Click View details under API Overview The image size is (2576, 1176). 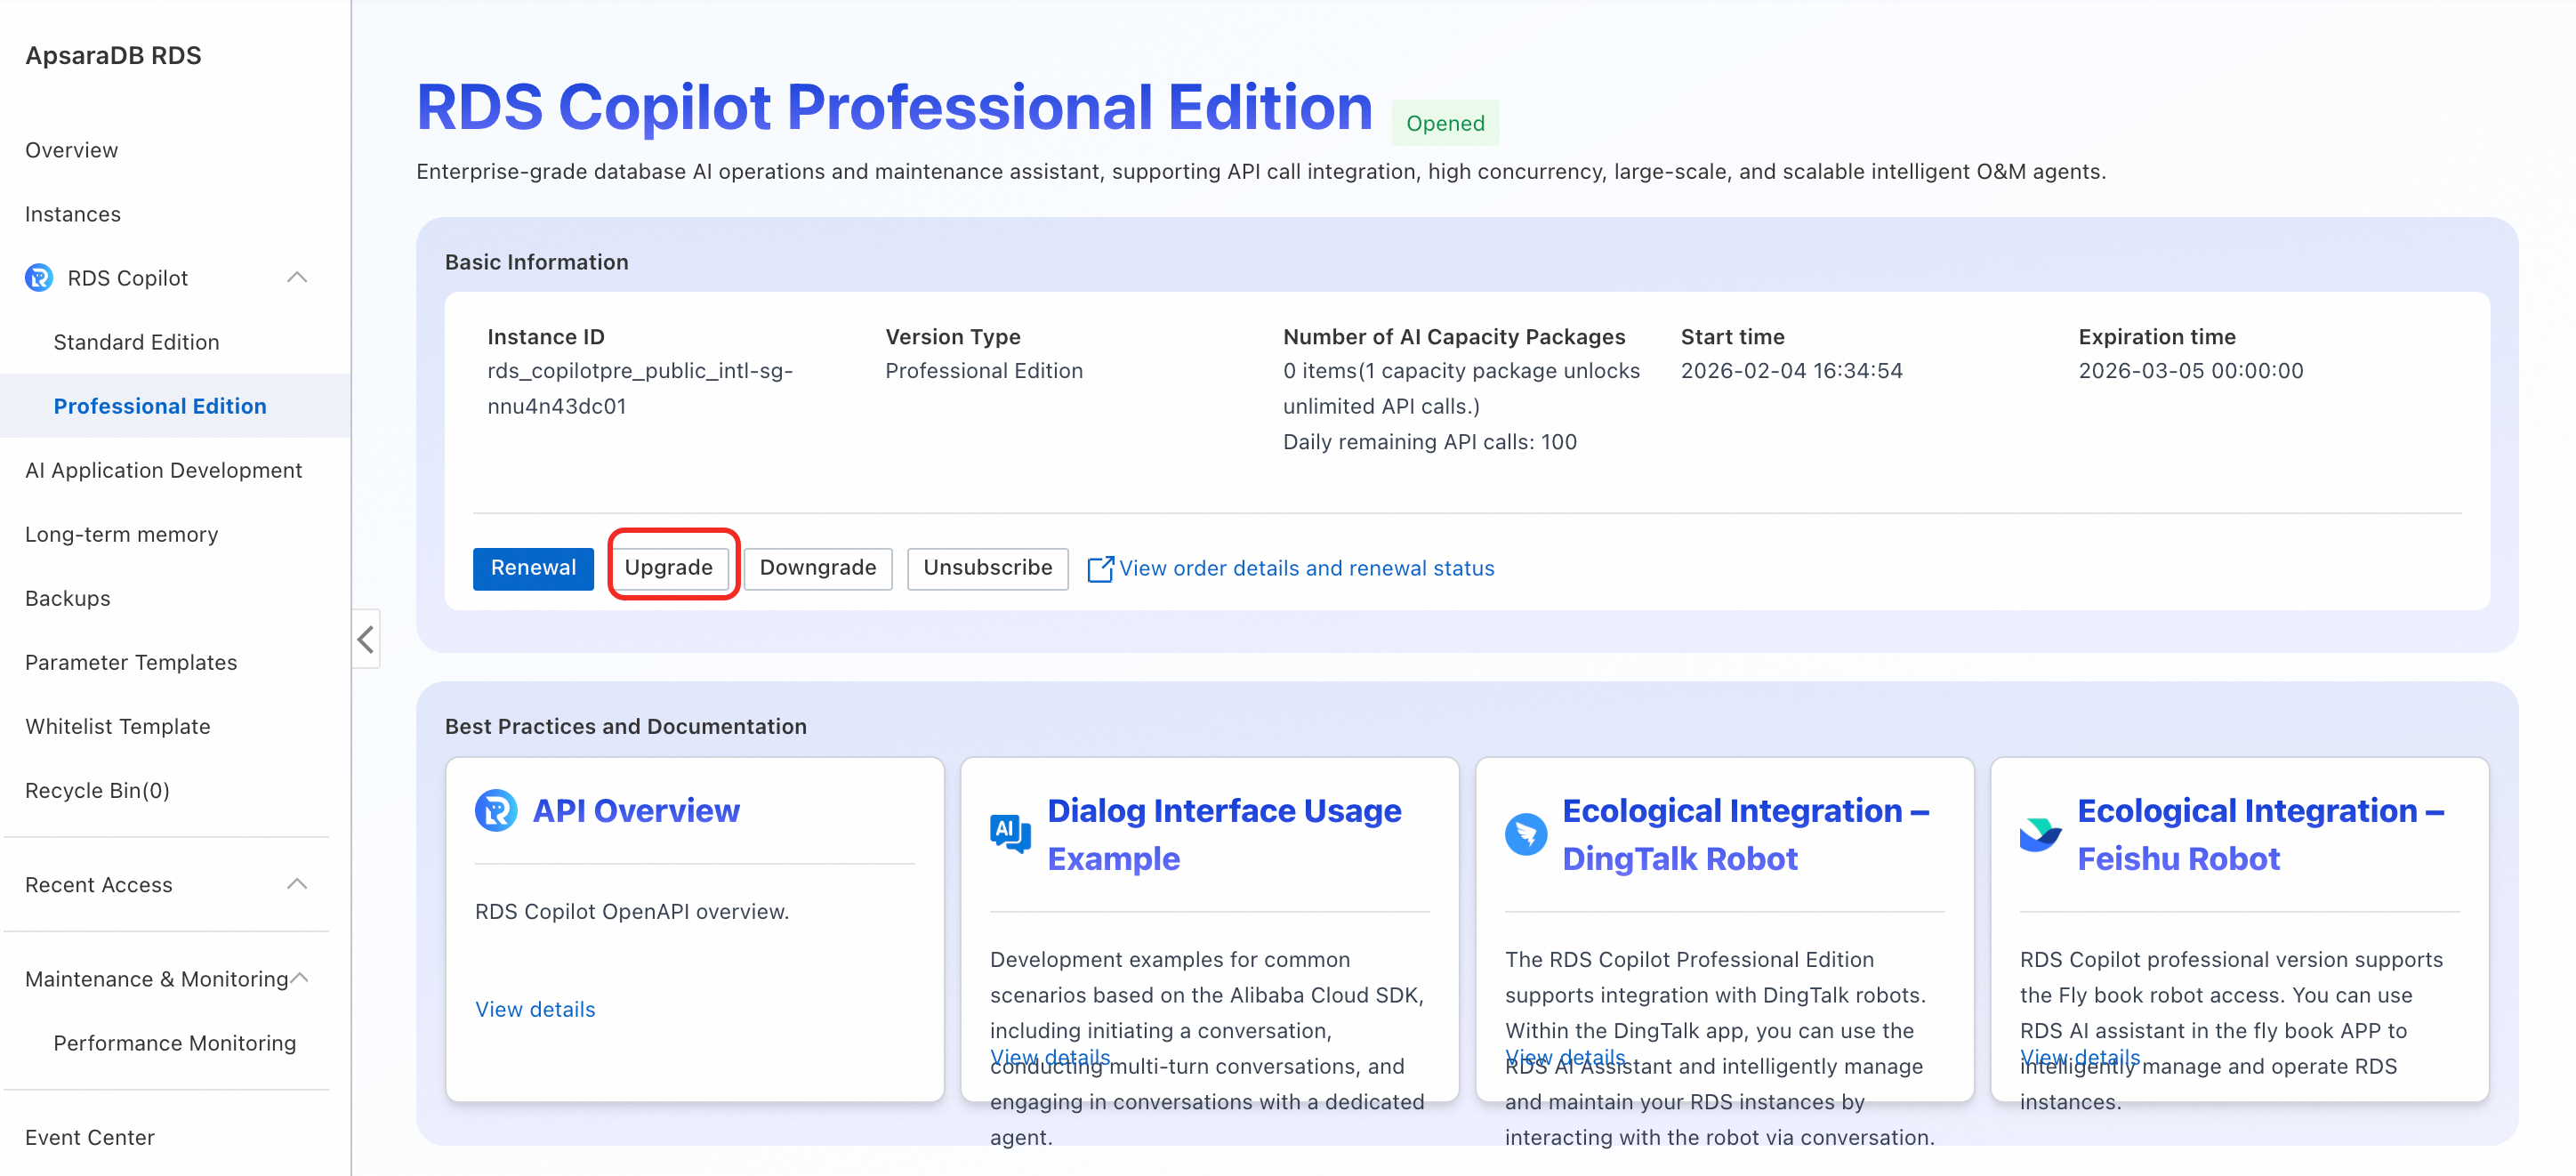(535, 1009)
